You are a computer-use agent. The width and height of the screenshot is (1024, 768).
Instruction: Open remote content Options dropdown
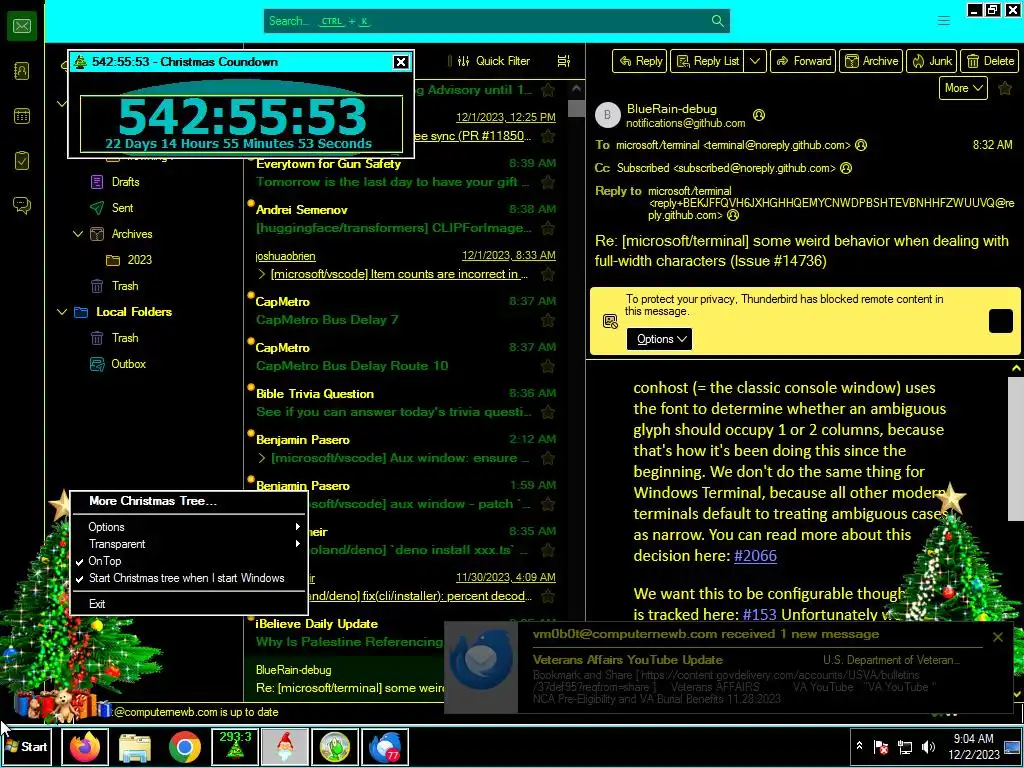pos(660,339)
